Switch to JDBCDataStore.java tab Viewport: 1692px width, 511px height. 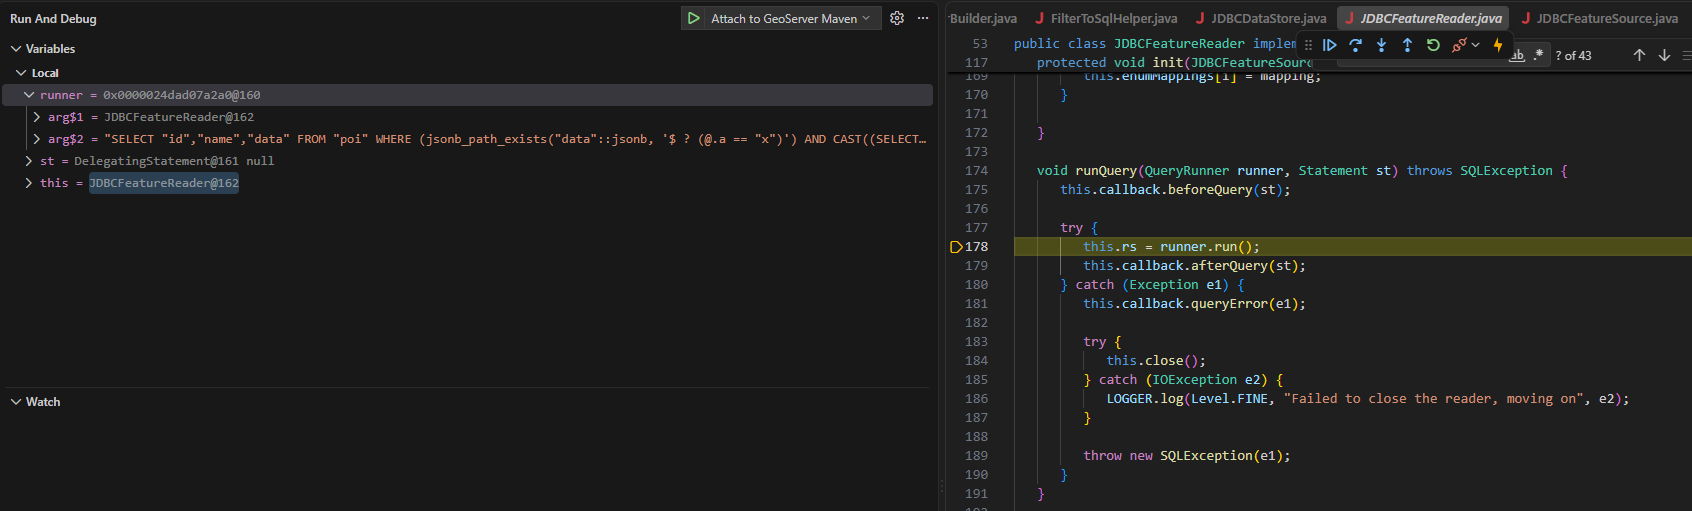click(x=1261, y=18)
